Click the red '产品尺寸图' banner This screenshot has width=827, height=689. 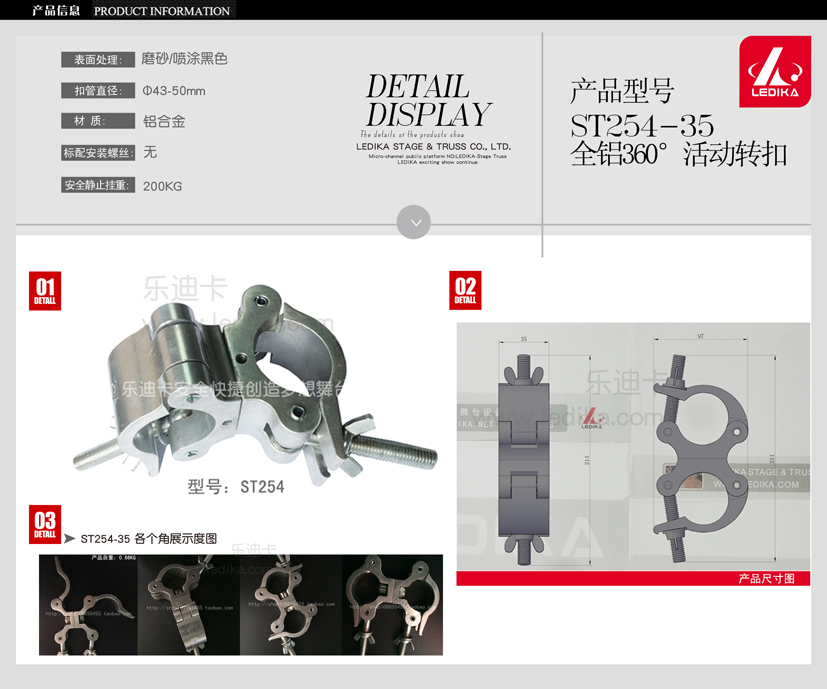point(633,579)
